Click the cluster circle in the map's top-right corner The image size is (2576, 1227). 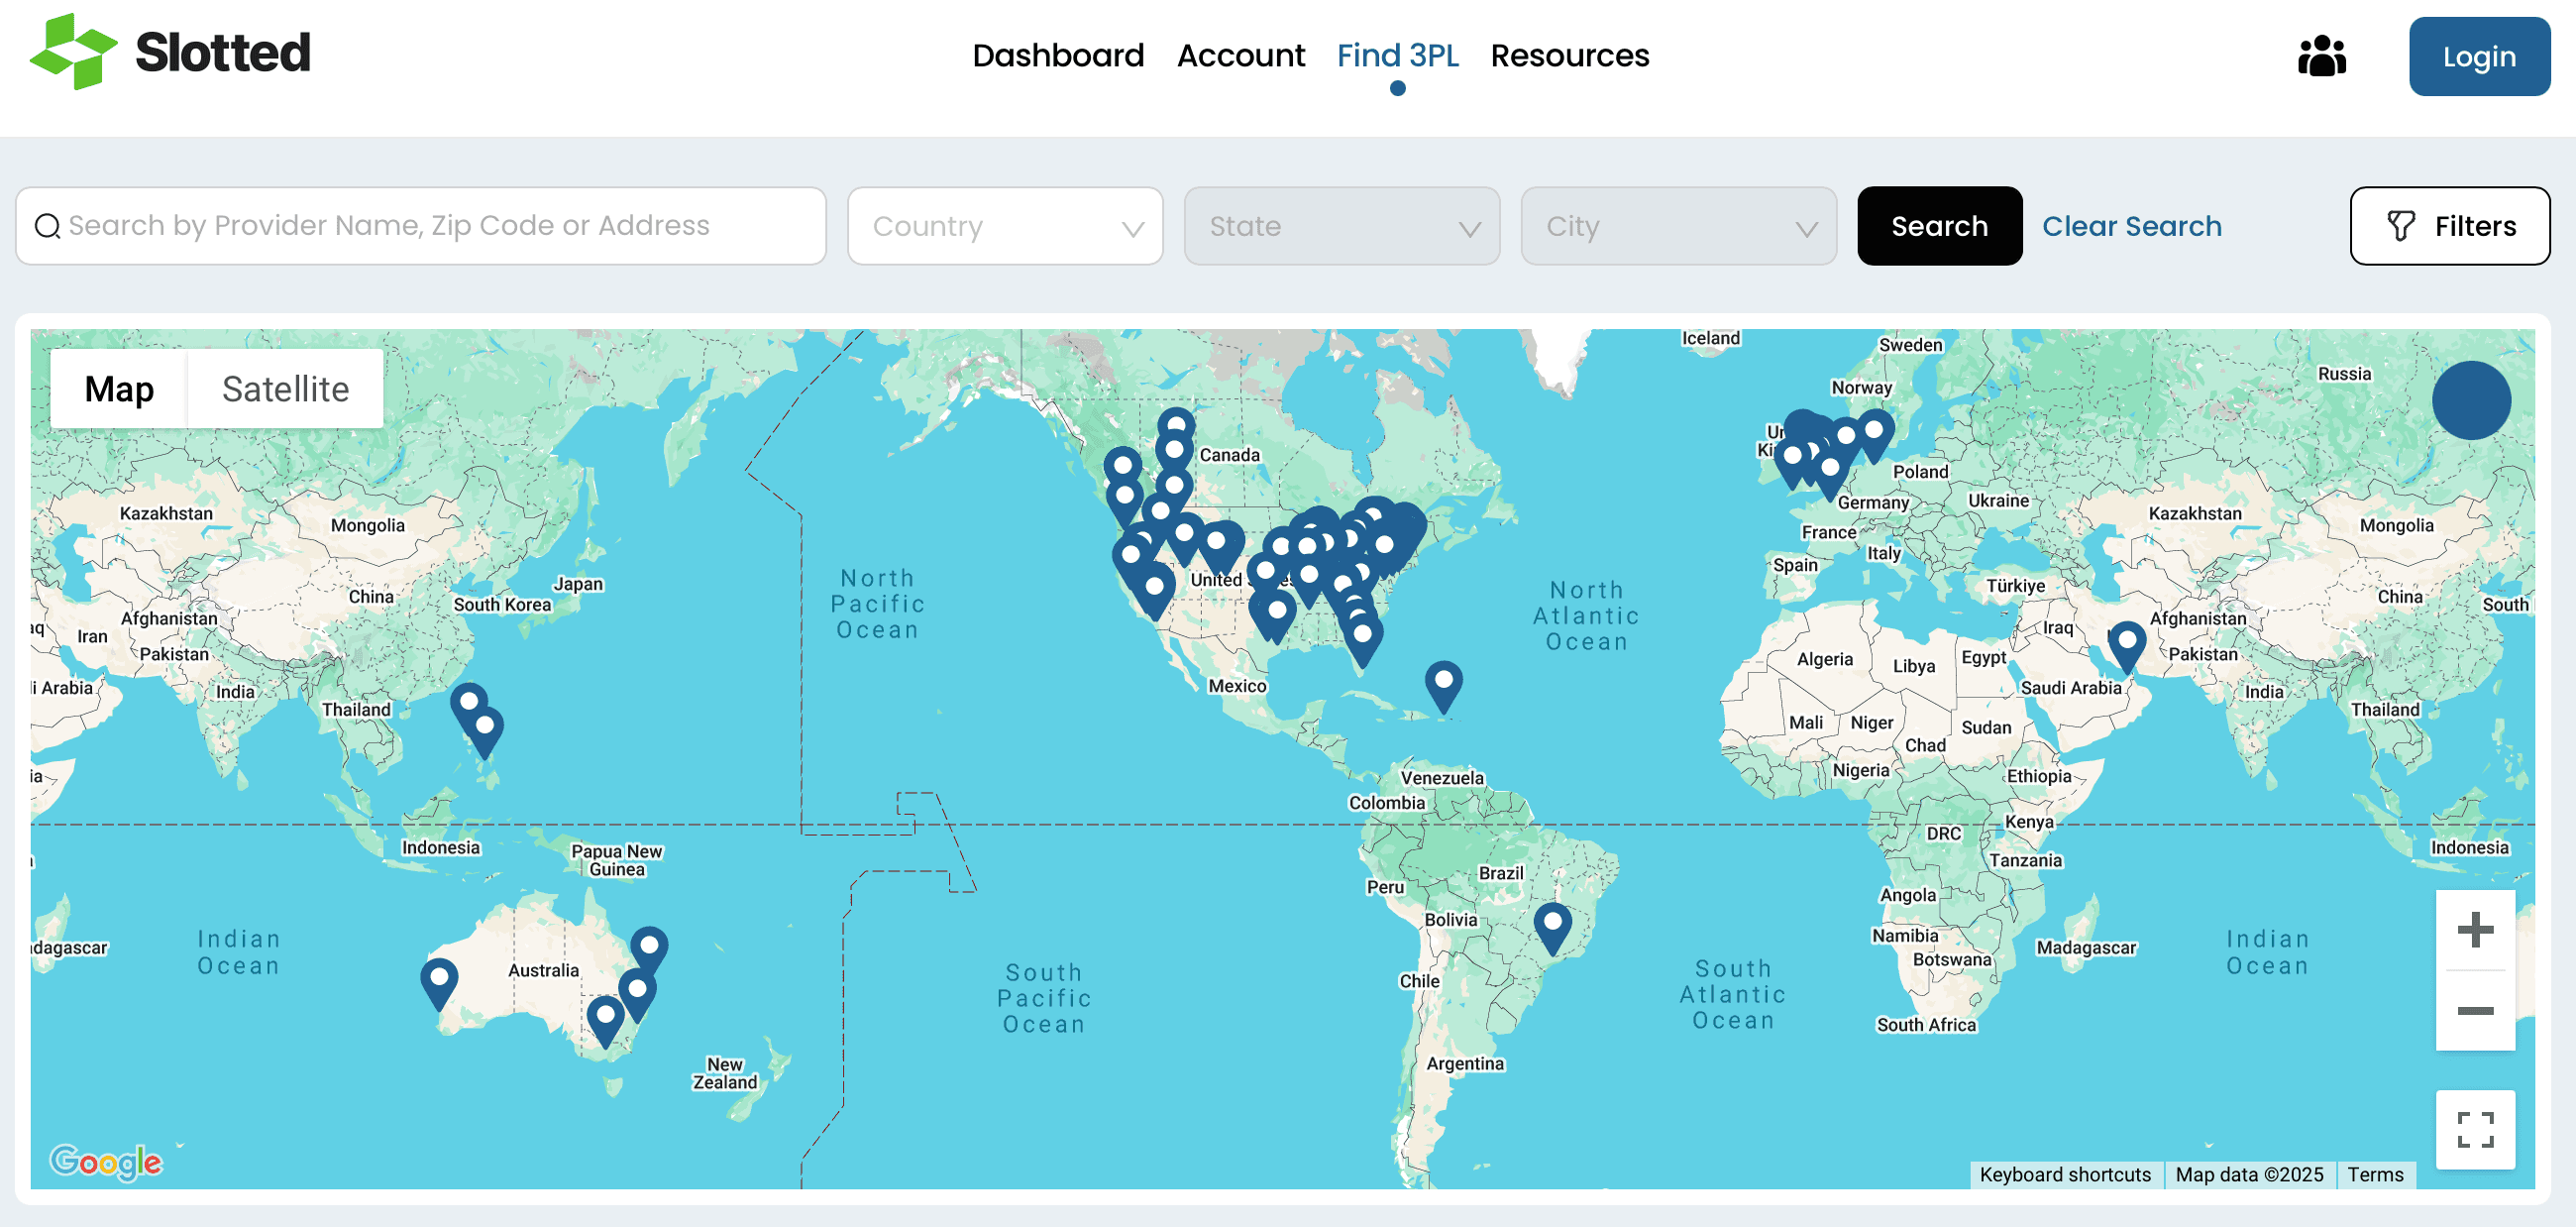pos(2473,400)
